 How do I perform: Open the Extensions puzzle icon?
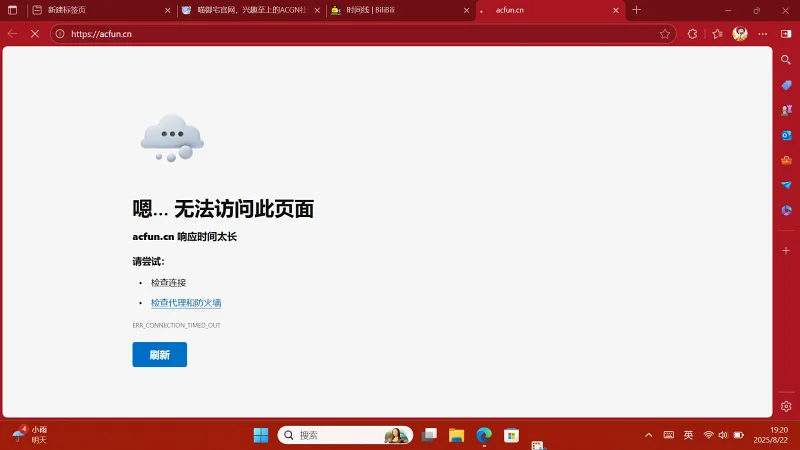point(692,34)
